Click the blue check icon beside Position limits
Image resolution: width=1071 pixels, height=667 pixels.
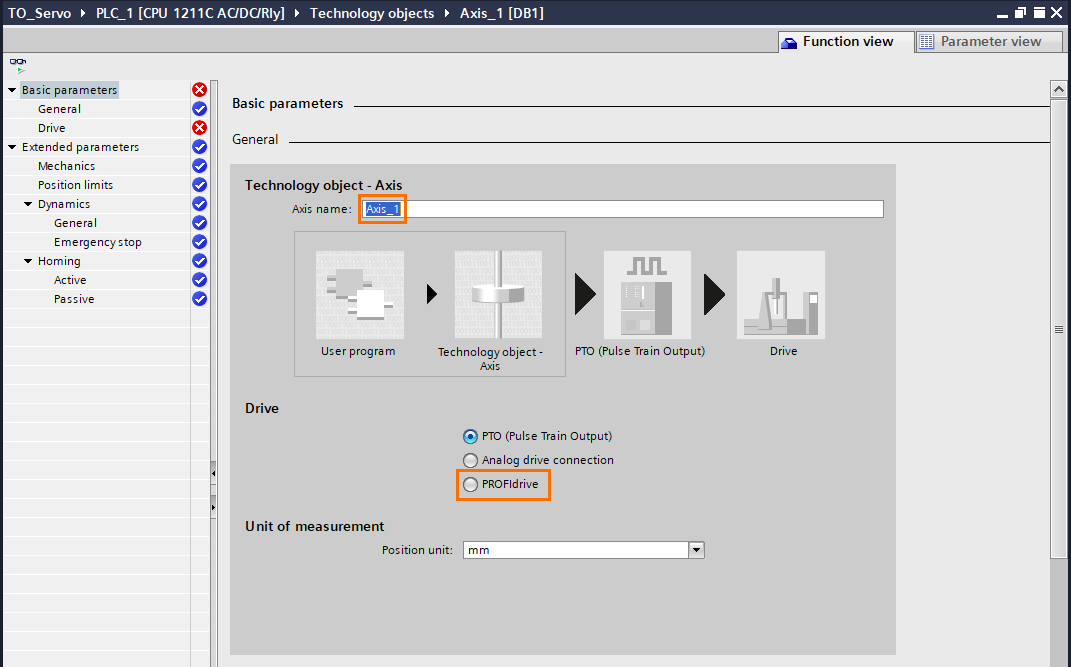[199, 185]
